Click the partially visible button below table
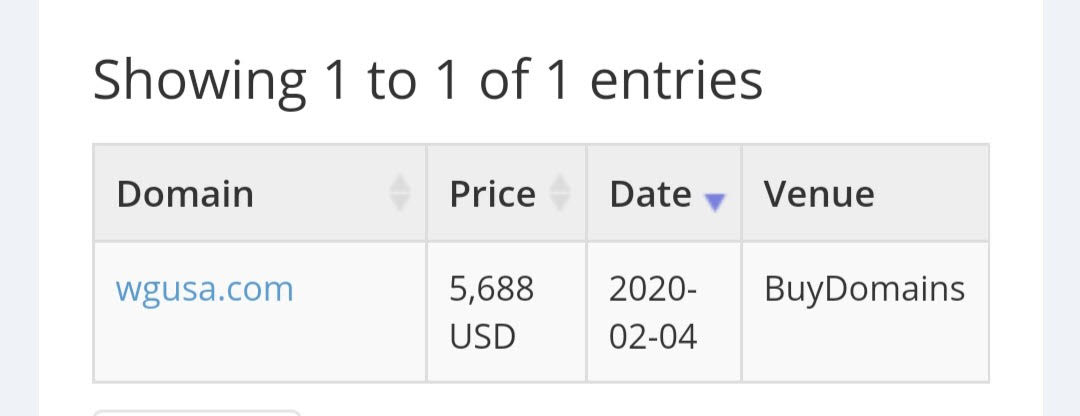 point(197,413)
